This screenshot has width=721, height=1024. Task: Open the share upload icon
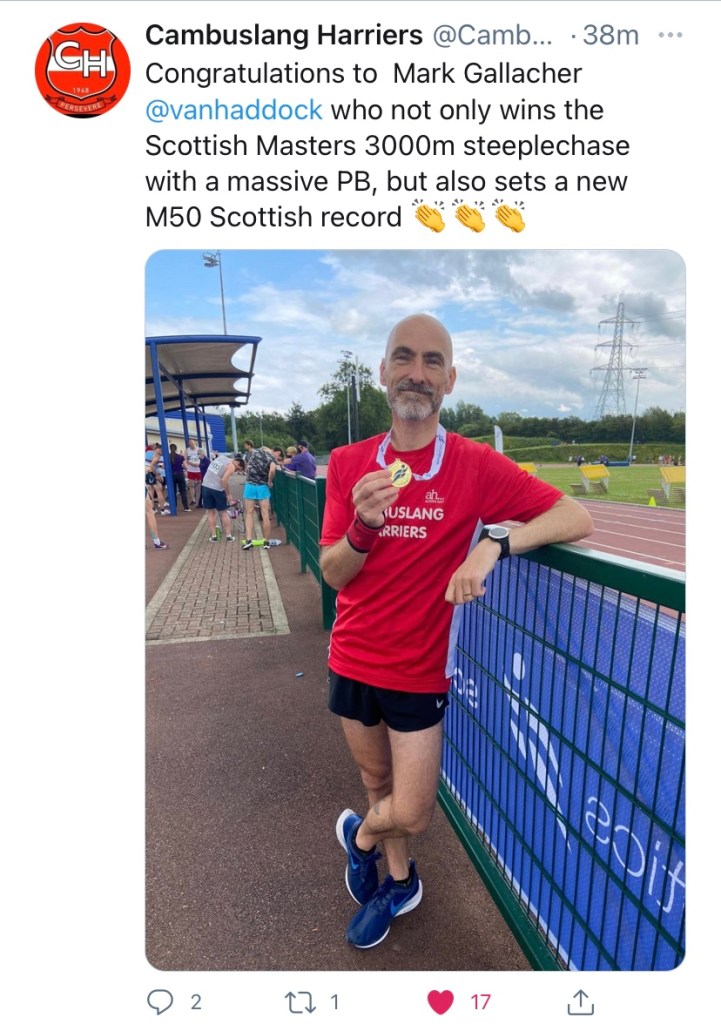pyautogui.click(x=580, y=1001)
